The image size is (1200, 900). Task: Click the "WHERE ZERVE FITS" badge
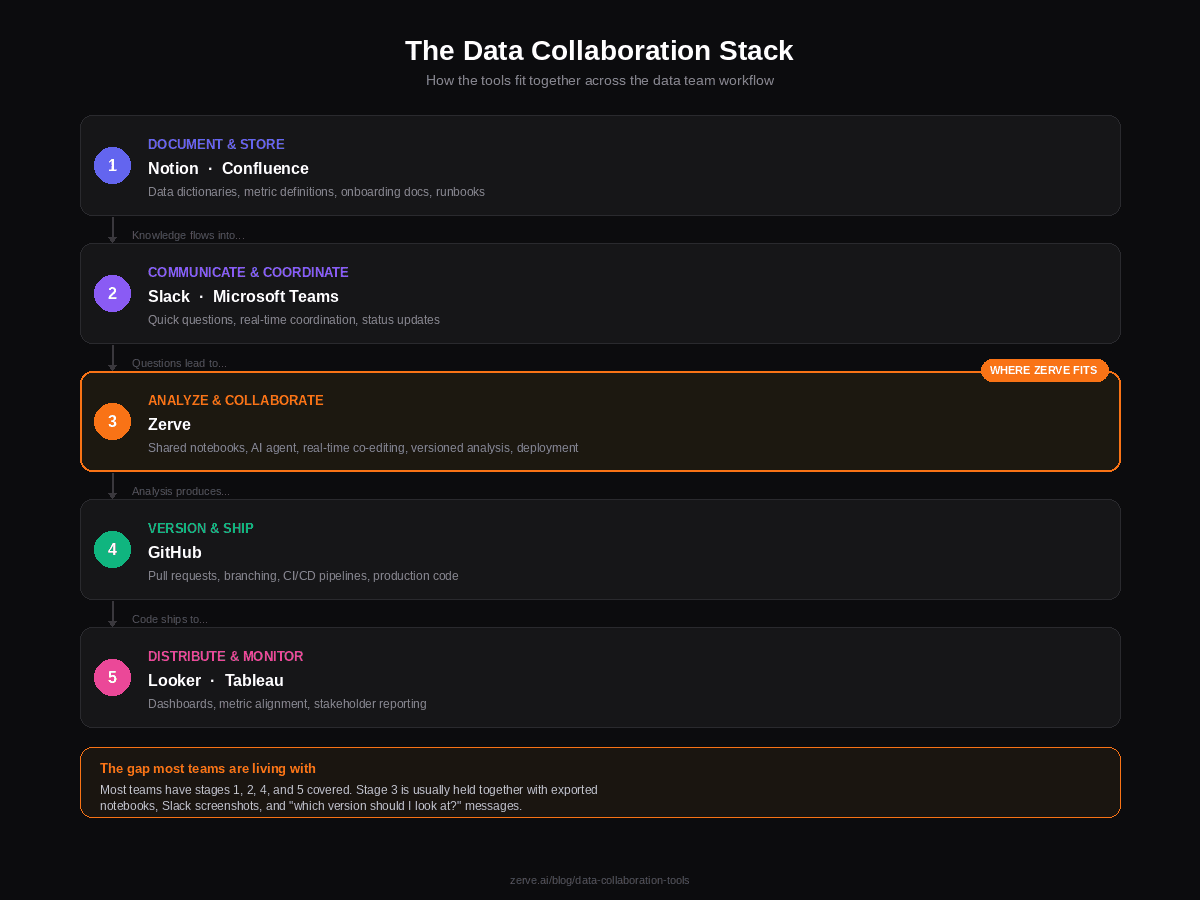click(x=1043, y=370)
